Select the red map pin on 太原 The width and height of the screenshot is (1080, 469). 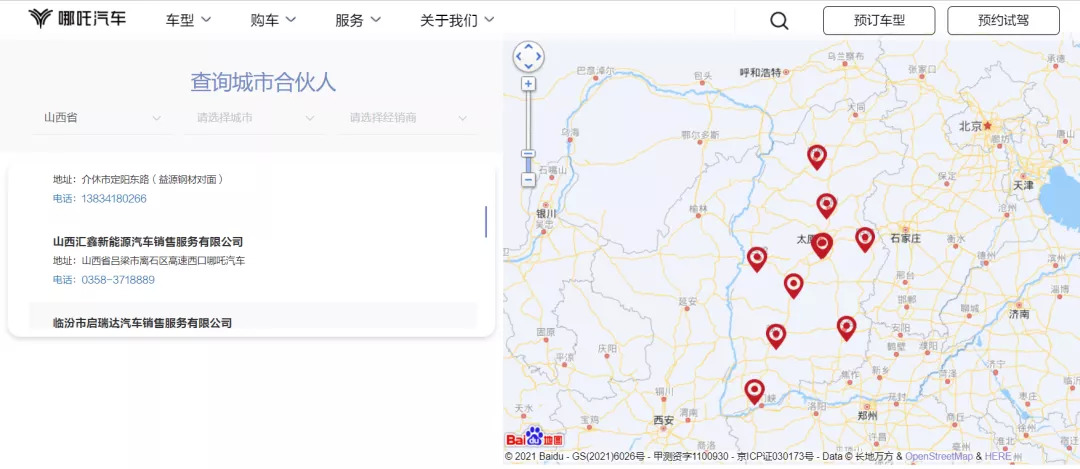pos(822,246)
